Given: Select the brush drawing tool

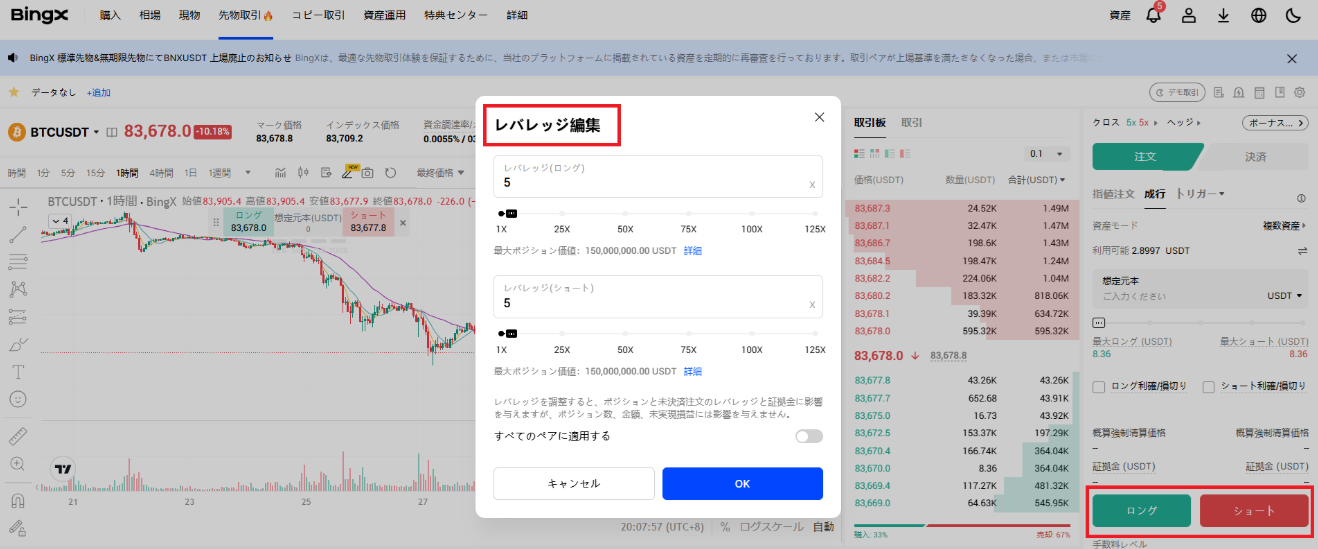Looking at the screenshot, I should tap(17, 344).
